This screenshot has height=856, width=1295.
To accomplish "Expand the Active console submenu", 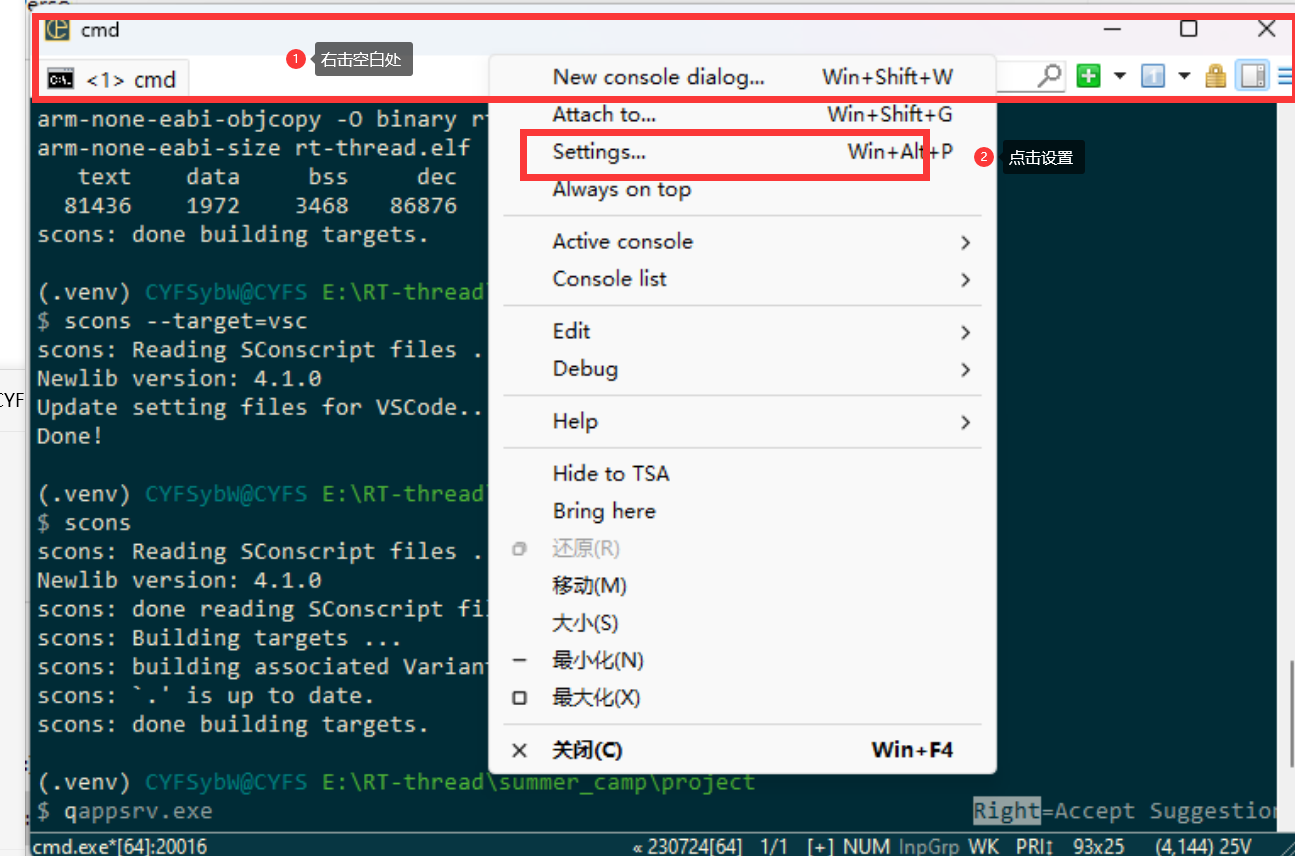I will tap(622, 241).
